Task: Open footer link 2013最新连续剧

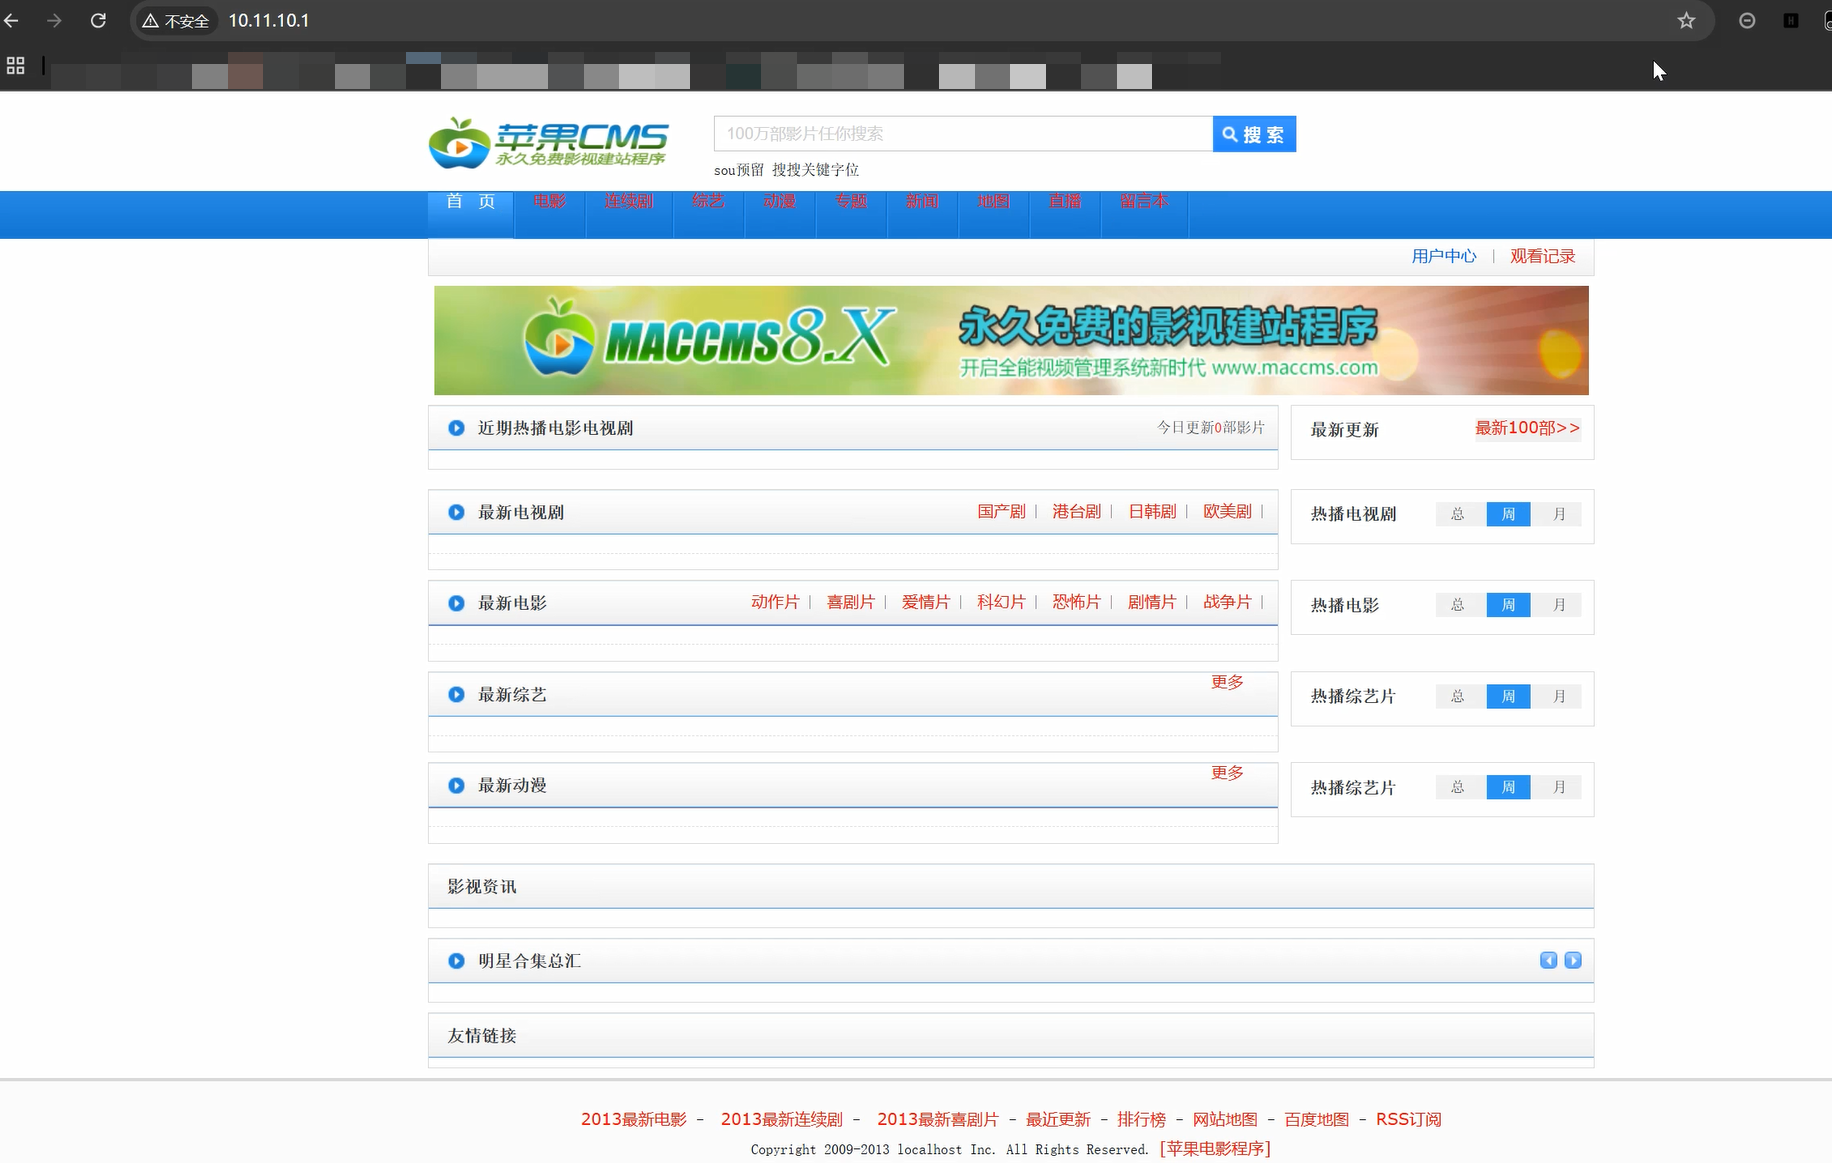Action: [782, 1119]
